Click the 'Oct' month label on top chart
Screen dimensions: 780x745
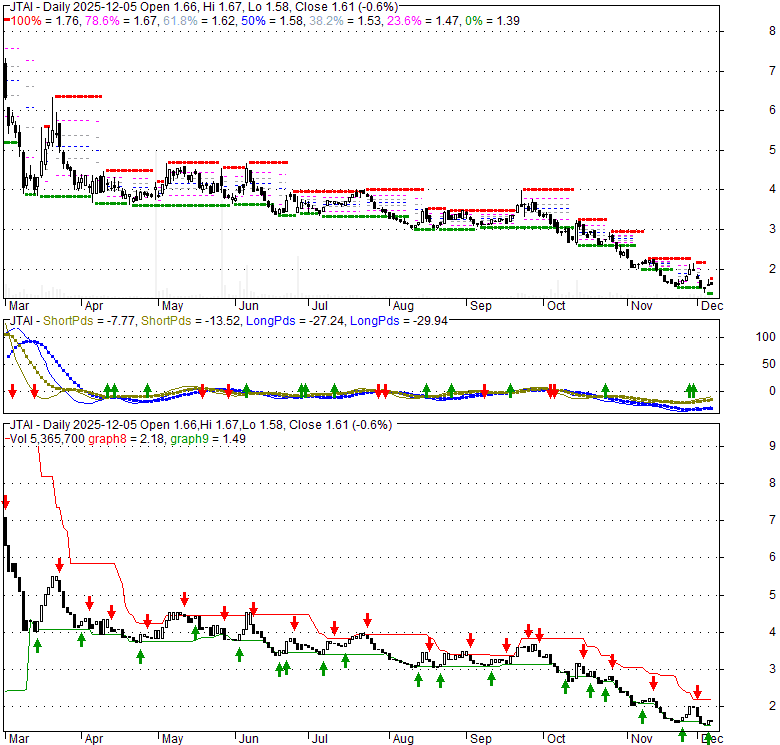[x=556, y=306]
